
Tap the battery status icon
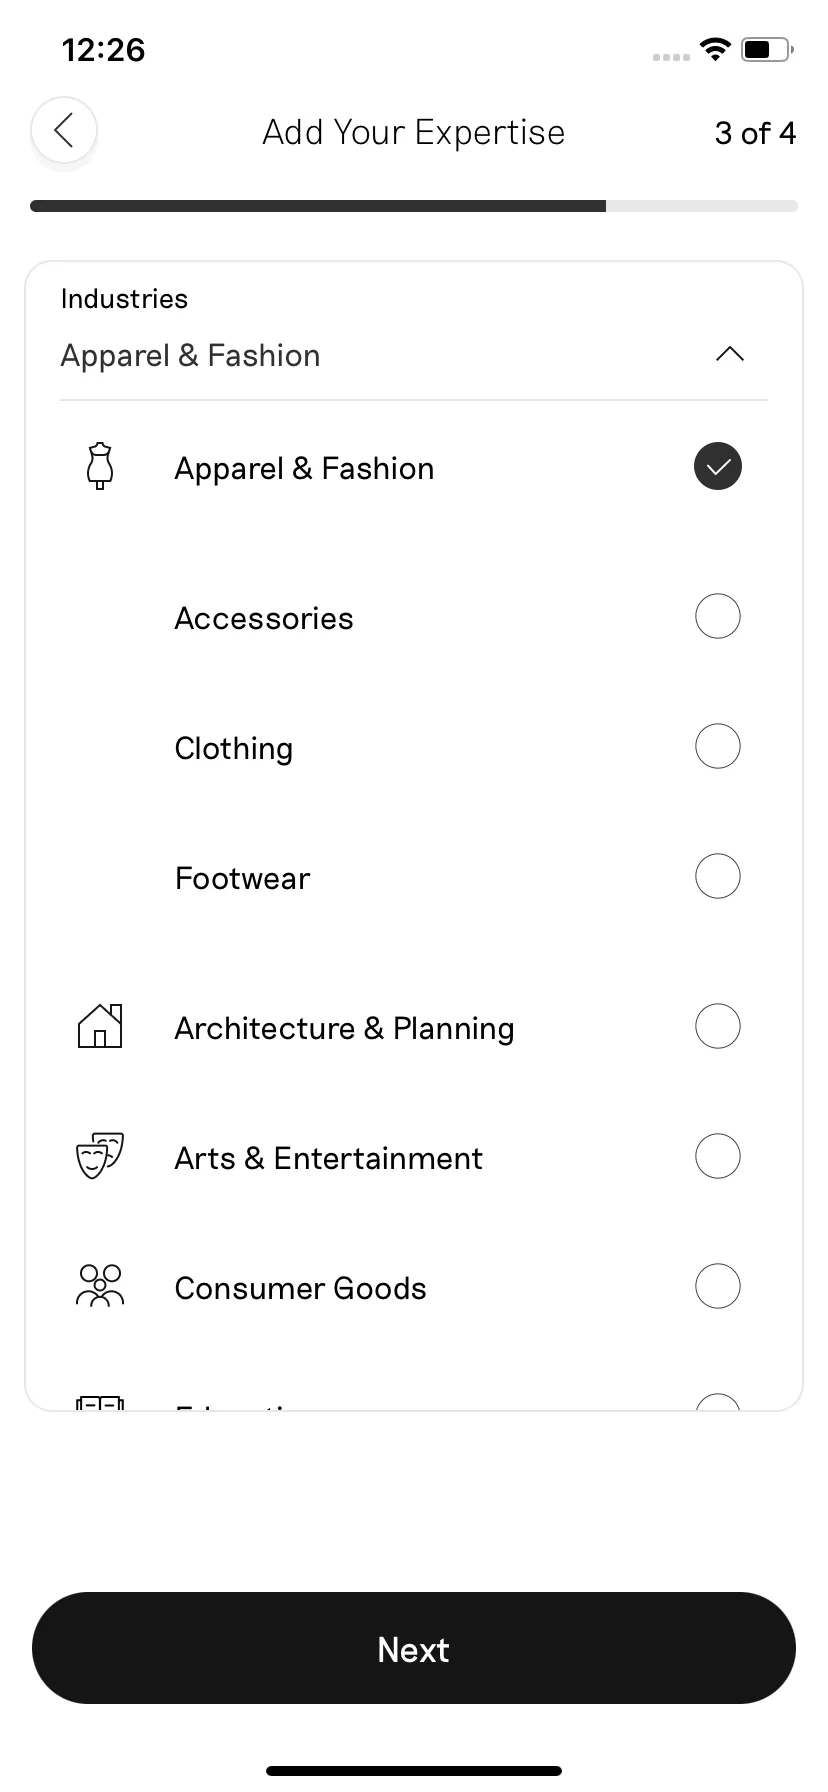tap(767, 49)
